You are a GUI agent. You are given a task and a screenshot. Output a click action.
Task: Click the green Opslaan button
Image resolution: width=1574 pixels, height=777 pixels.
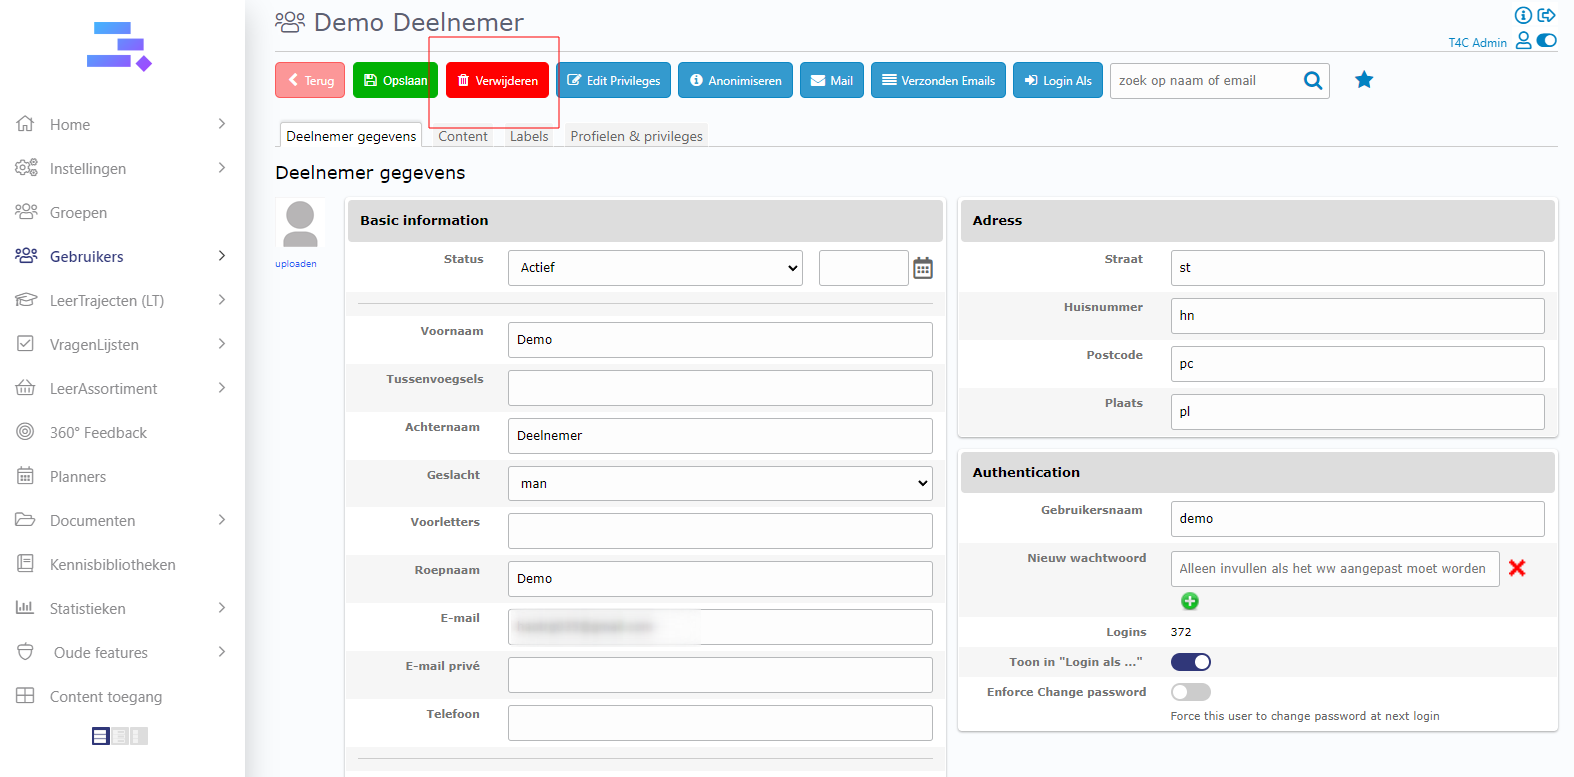pos(395,80)
